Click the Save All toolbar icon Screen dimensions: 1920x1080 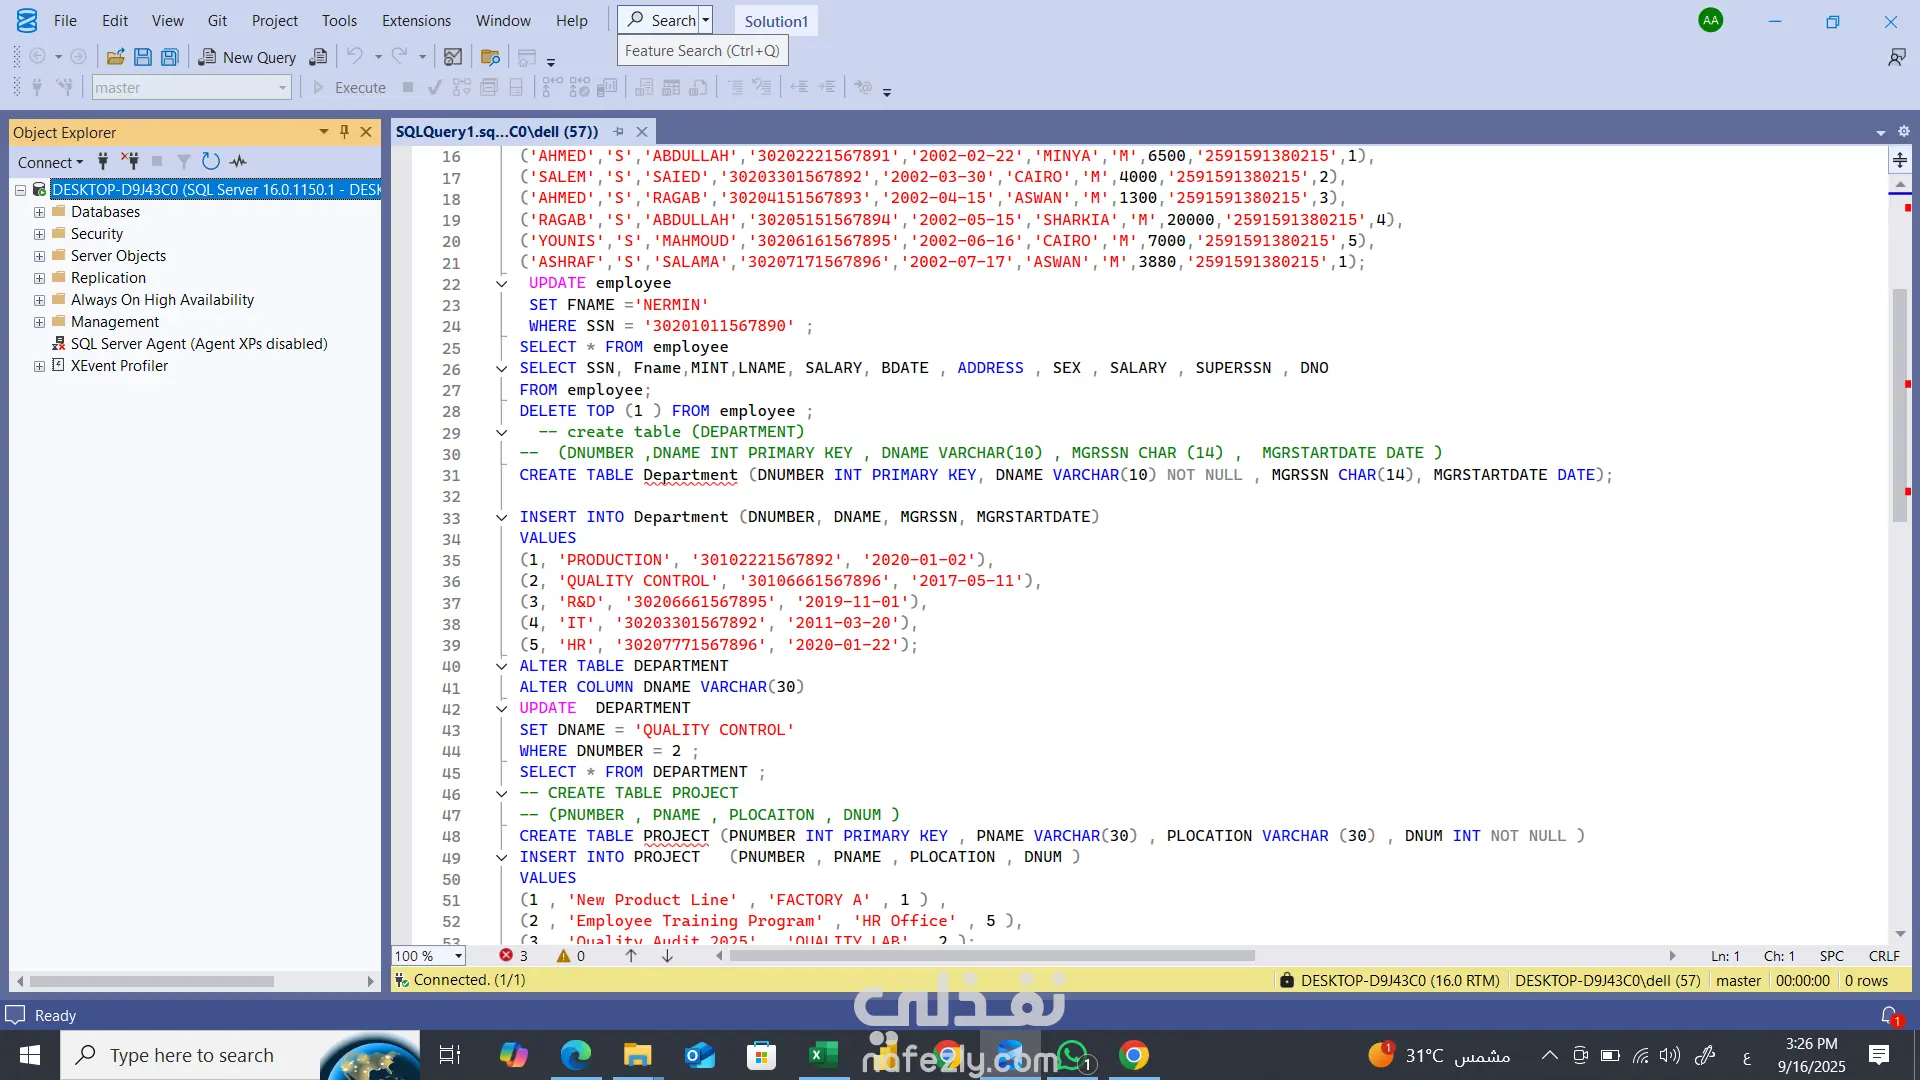click(x=170, y=57)
